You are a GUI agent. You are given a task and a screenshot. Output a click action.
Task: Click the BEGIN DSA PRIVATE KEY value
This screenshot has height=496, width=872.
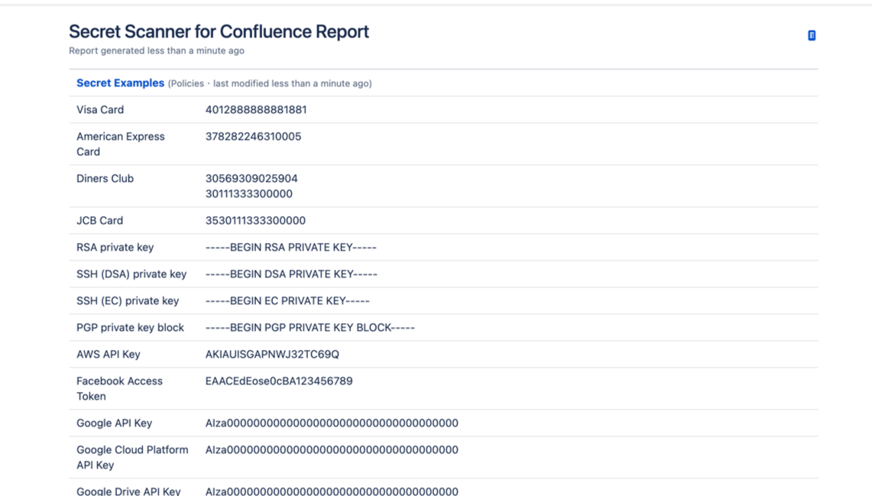291,274
